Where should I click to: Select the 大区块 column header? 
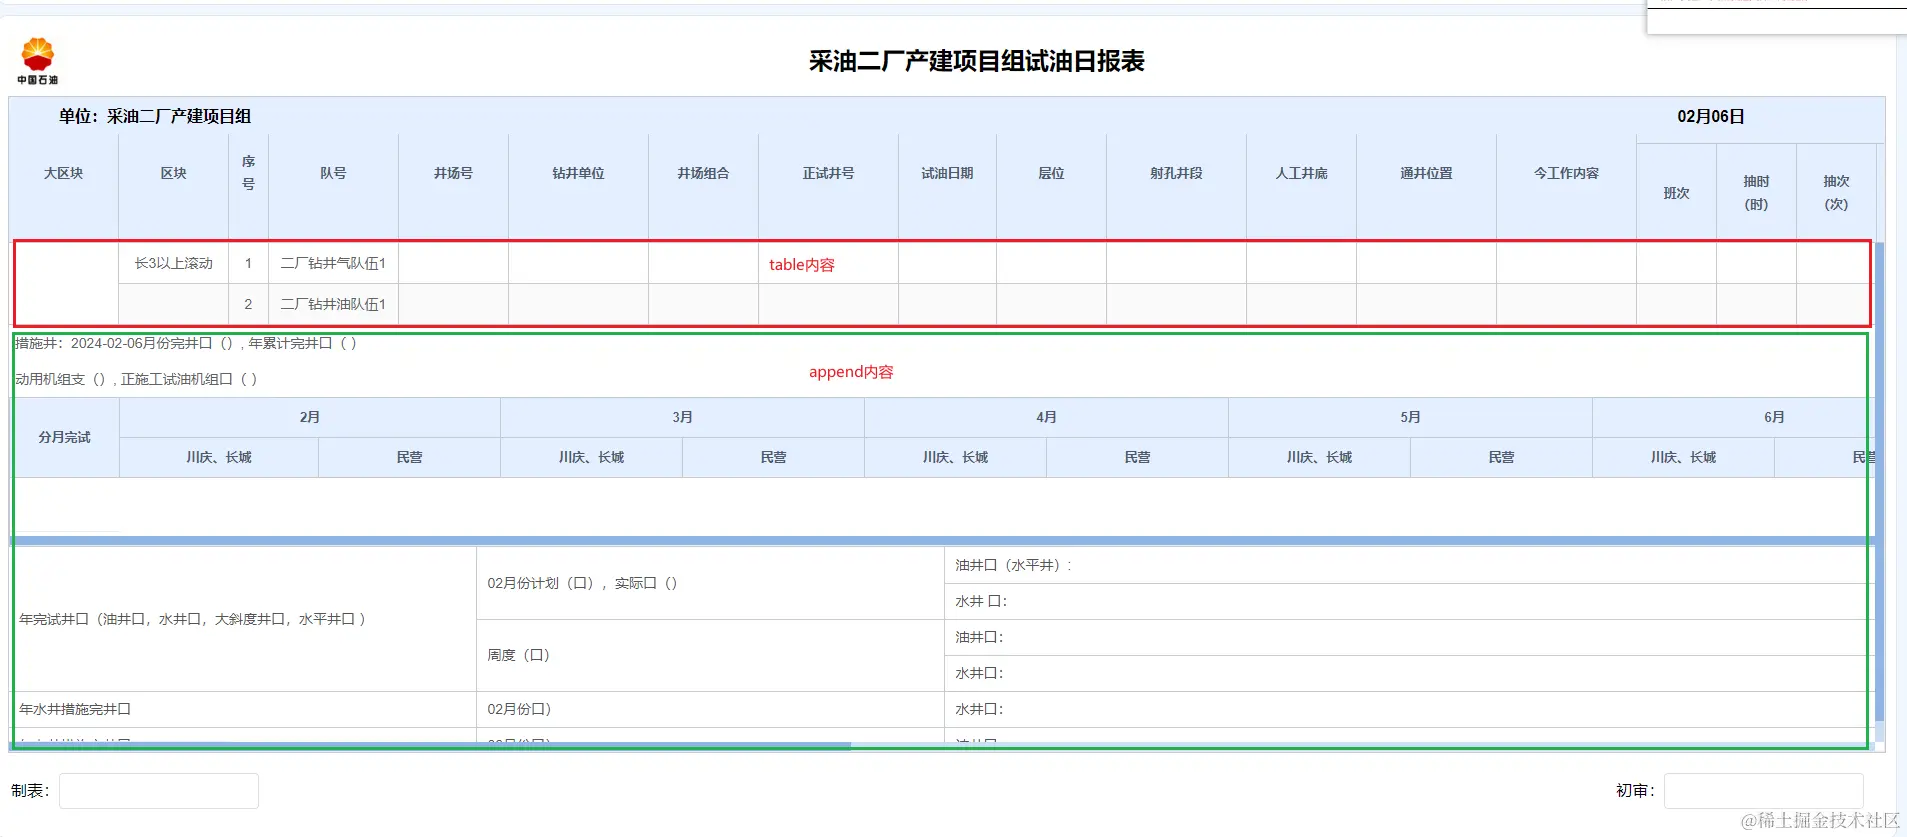click(64, 173)
